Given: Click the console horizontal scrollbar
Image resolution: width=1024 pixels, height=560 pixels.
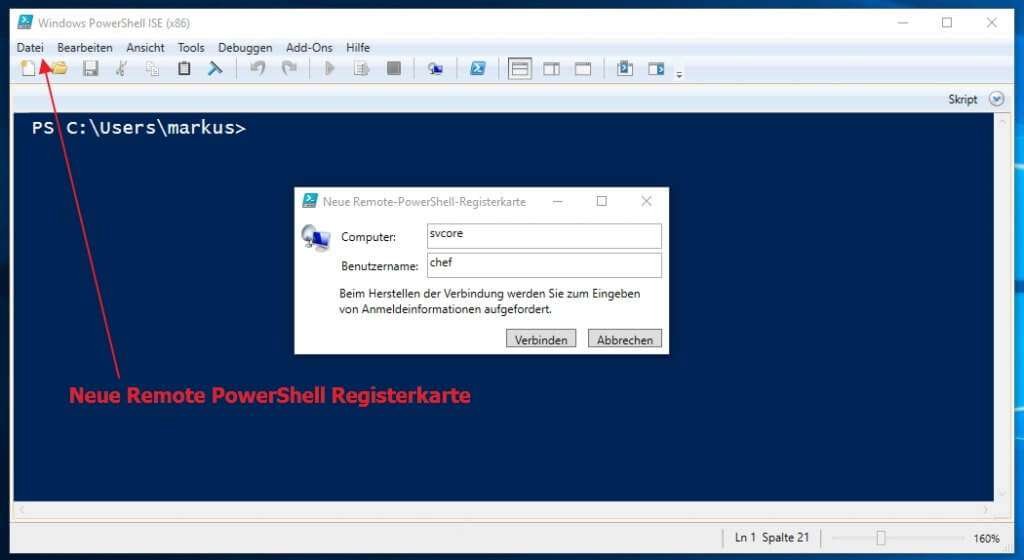Looking at the screenshot, I should point(503,509).
